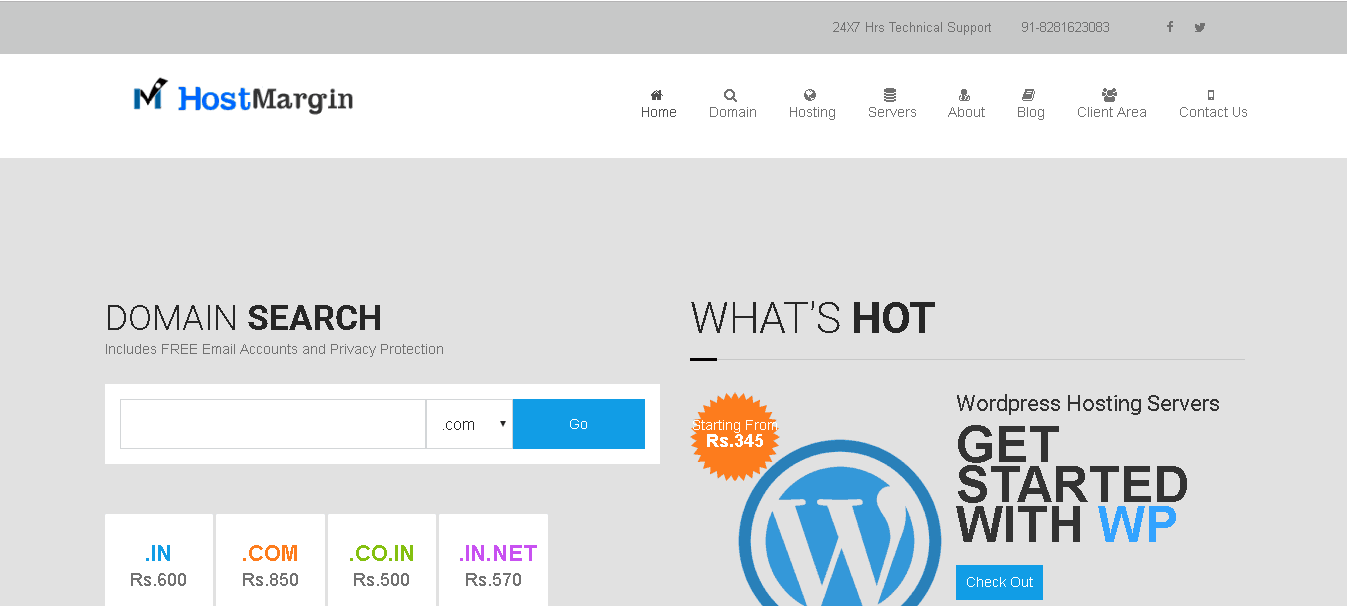Click the 91-8281623083 phone number
This screenshot has height=606, width=1347.
[1065, 27]
